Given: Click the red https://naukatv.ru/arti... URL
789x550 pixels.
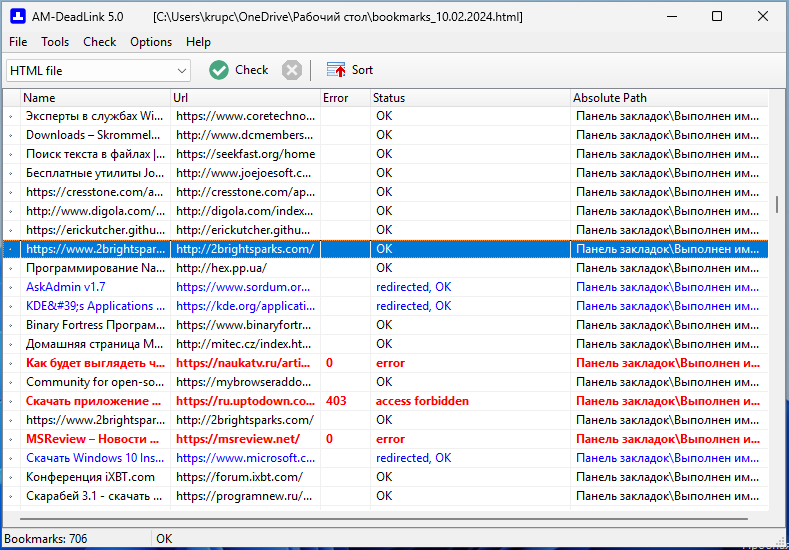Looking at the screenshot, I should (243, 363).
